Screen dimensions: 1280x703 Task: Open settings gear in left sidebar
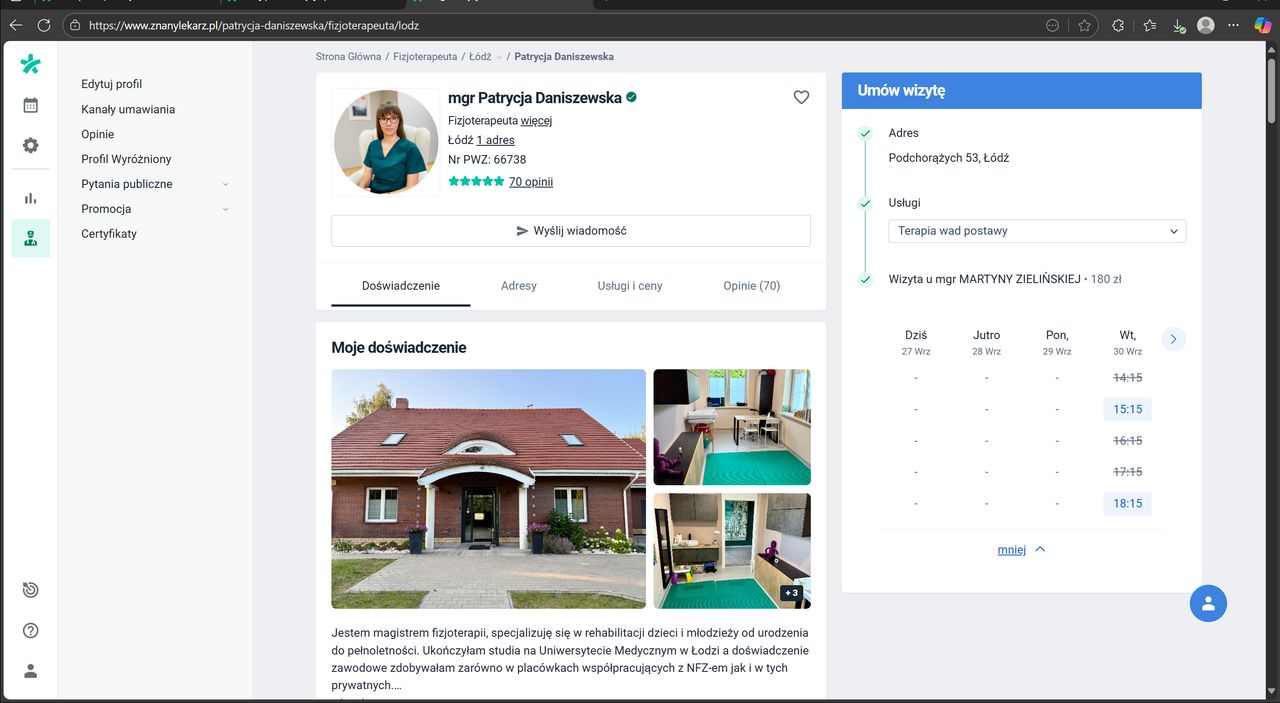tap(30, 145)
